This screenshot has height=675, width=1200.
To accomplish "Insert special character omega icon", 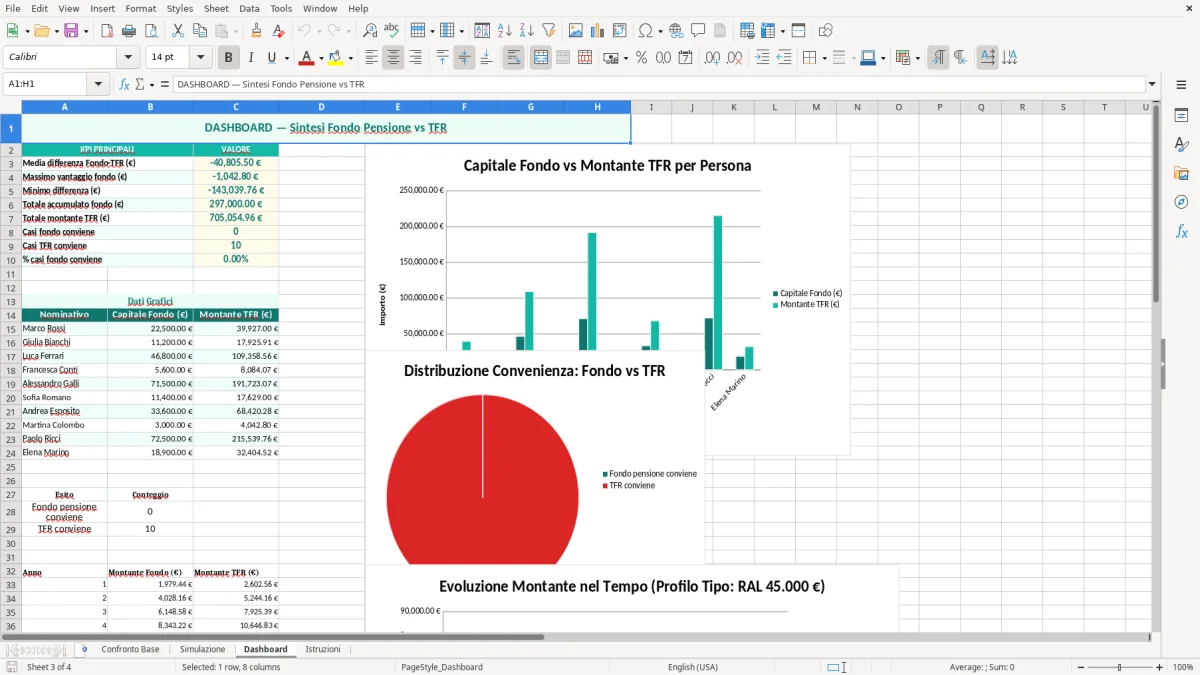I will point(644,31).
